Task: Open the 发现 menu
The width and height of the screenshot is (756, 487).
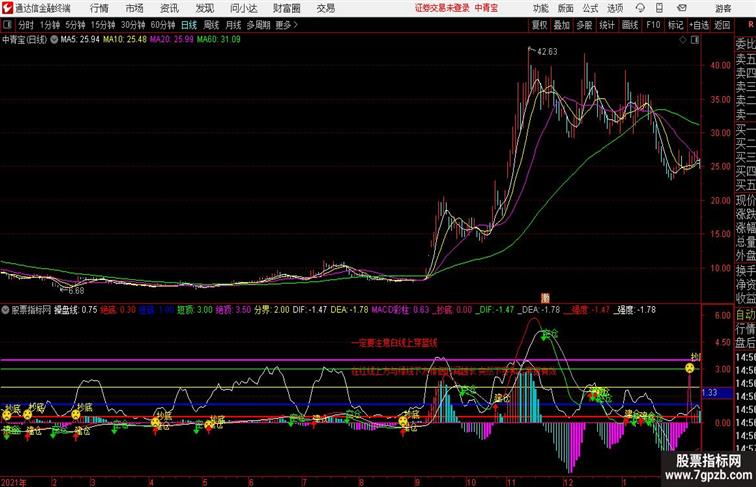Action: click(204, 8)
